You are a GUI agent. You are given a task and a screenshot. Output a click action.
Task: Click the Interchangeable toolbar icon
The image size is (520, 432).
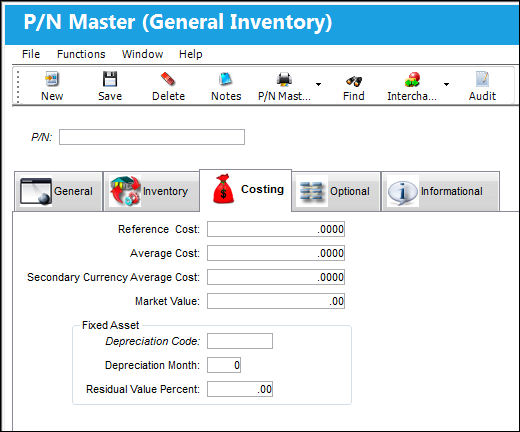tap(412, 79)
